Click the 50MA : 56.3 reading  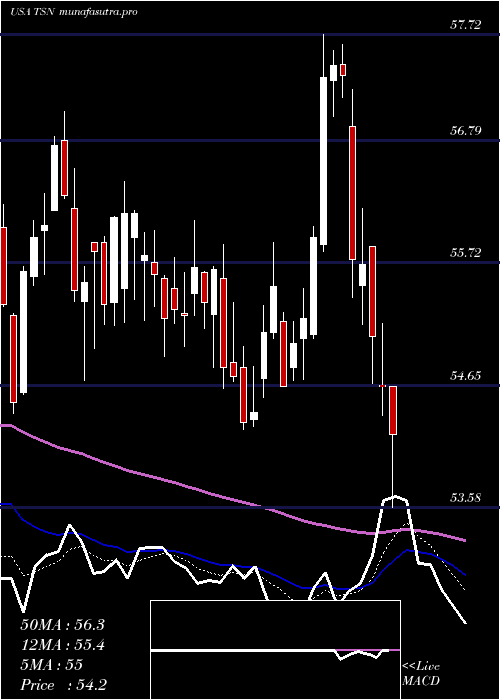(x=62, y=625)
